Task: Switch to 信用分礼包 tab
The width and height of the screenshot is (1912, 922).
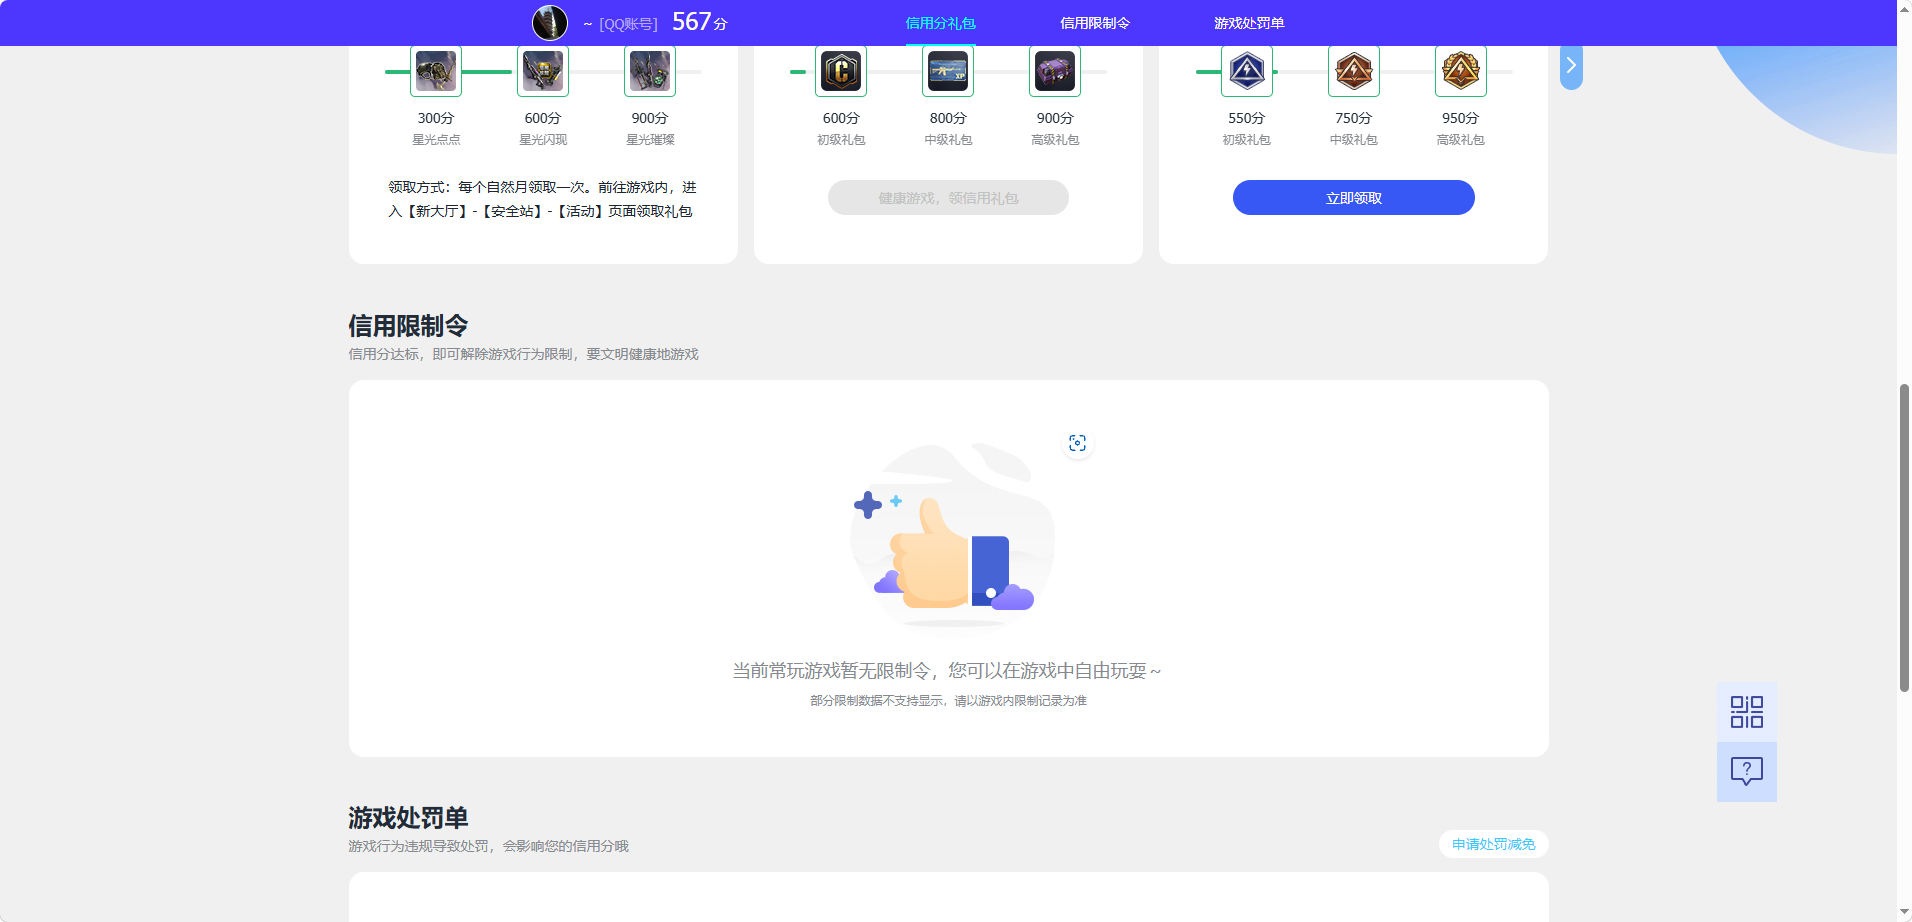Action: click(x=940, y=23)
